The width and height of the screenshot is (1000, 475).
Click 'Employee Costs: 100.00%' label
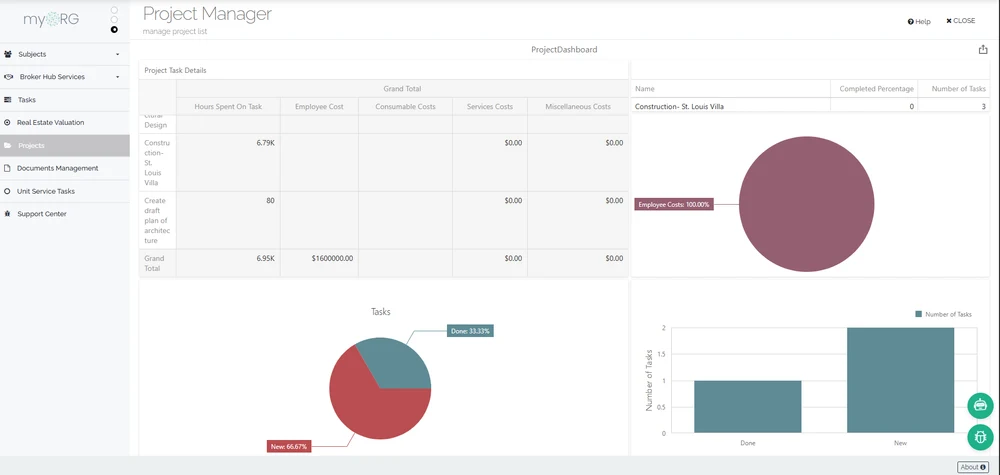(674, 205)
